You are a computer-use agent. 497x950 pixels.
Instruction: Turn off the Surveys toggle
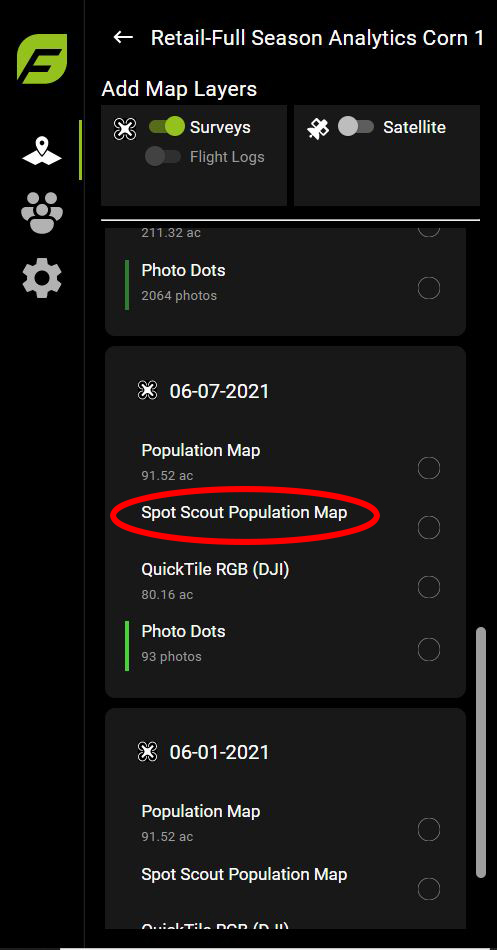[x=167, y=127]
